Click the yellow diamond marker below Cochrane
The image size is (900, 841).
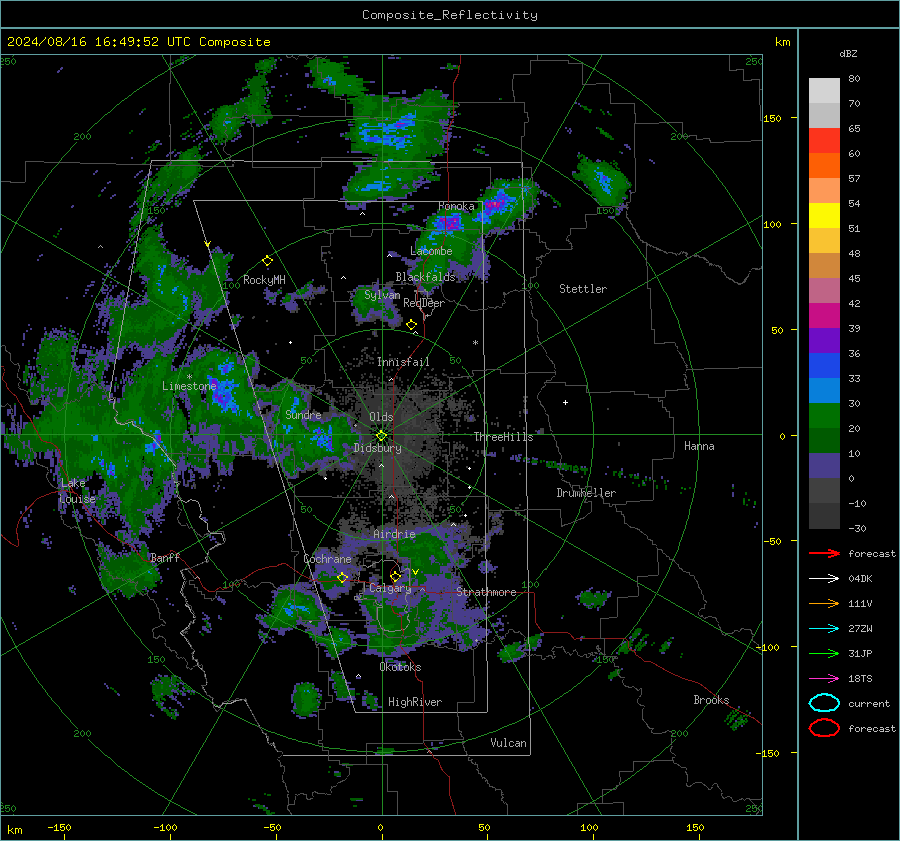click(x=343, y=578)
